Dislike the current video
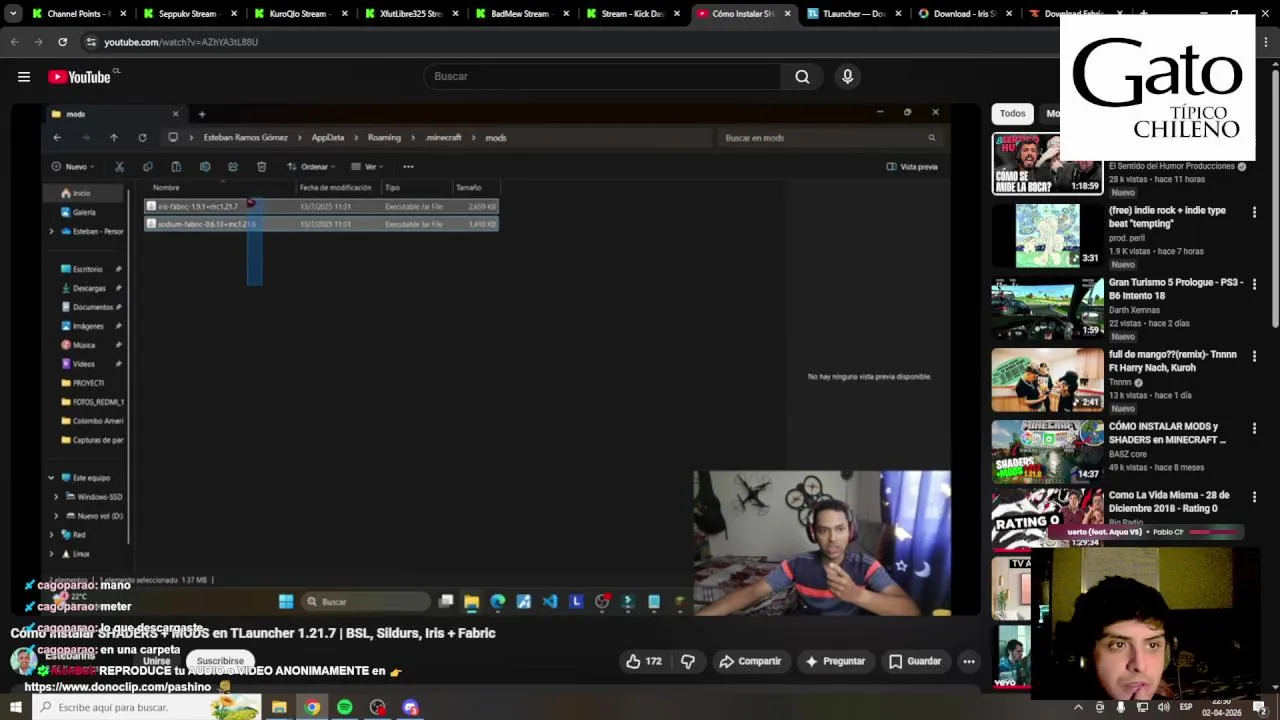Image resolution: width=1280 pixels, height=720 pixels. point(688,661)
